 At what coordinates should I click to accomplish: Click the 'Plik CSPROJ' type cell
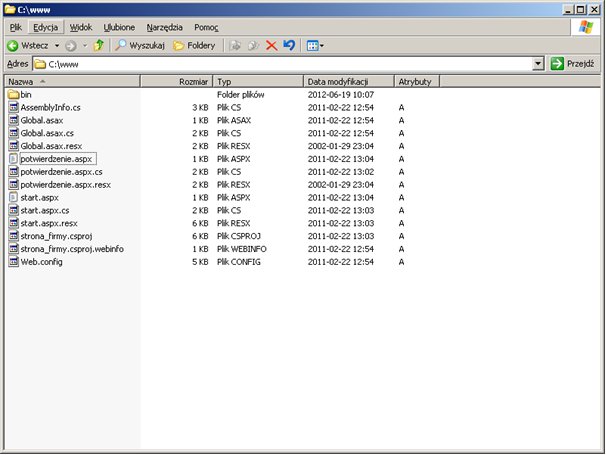(x=239, y=236)
